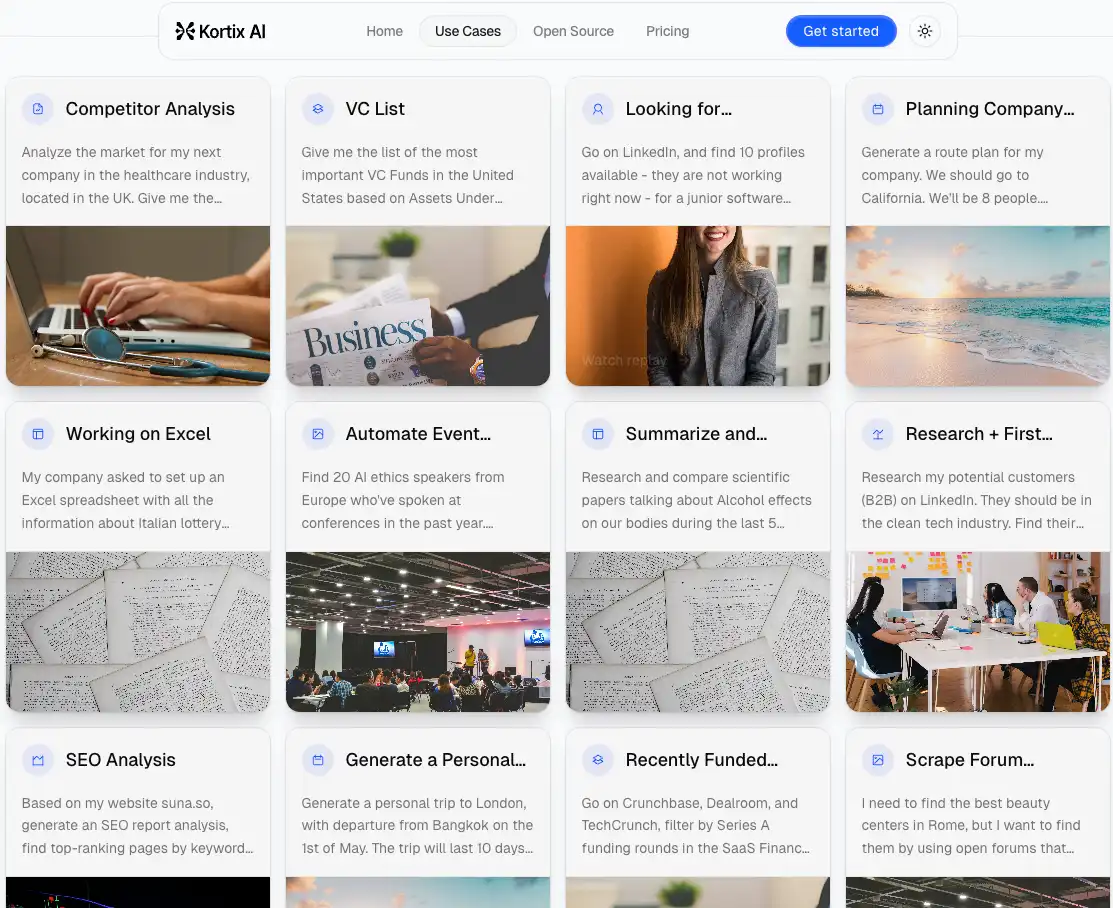This screenshot has height=908, width=1113.
Task: Click the Working on Excel papers thumbnail
Action: pyautogui.click(x=138, y=632)
